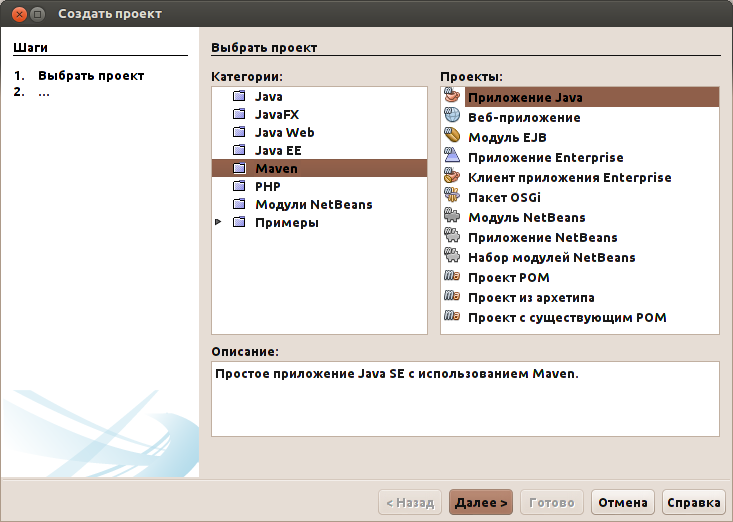Click the Проект из архетипа Maven icon
The width and height of the screenshot is (733, 522).
(452, 296)
